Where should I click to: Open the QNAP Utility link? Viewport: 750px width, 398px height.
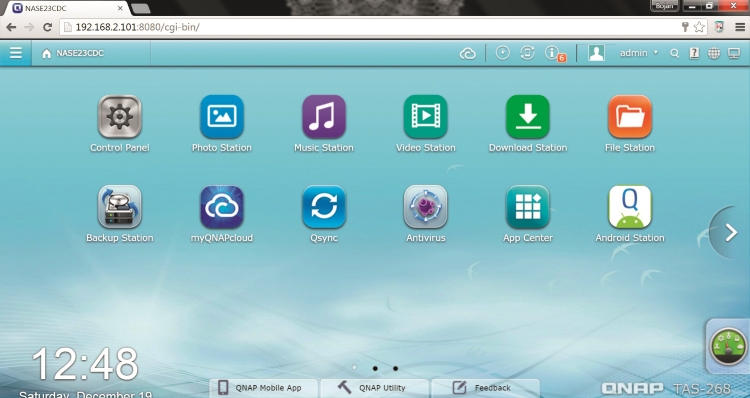(375, 388)
